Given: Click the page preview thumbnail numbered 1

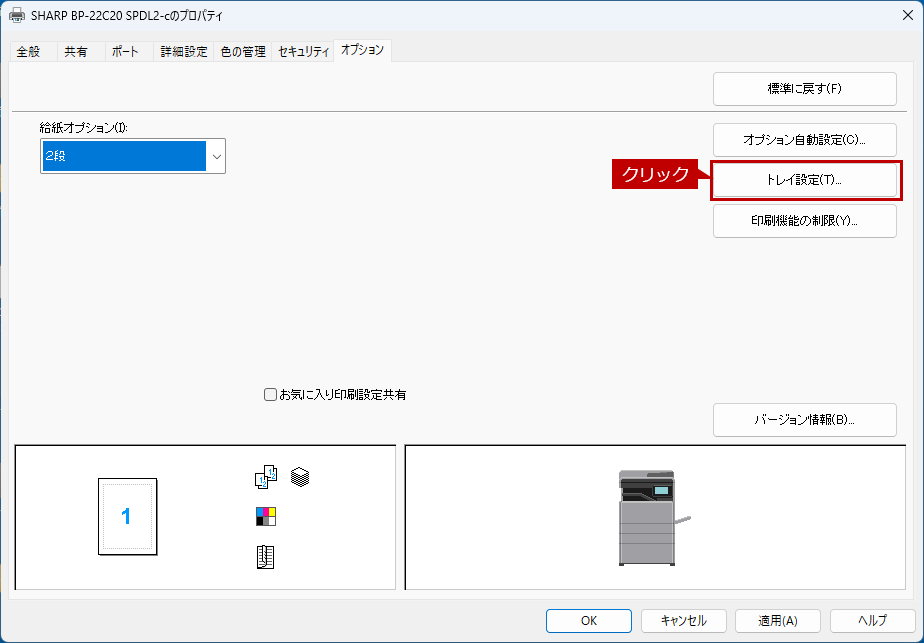Looking at the screenshot, I should 127,516.
